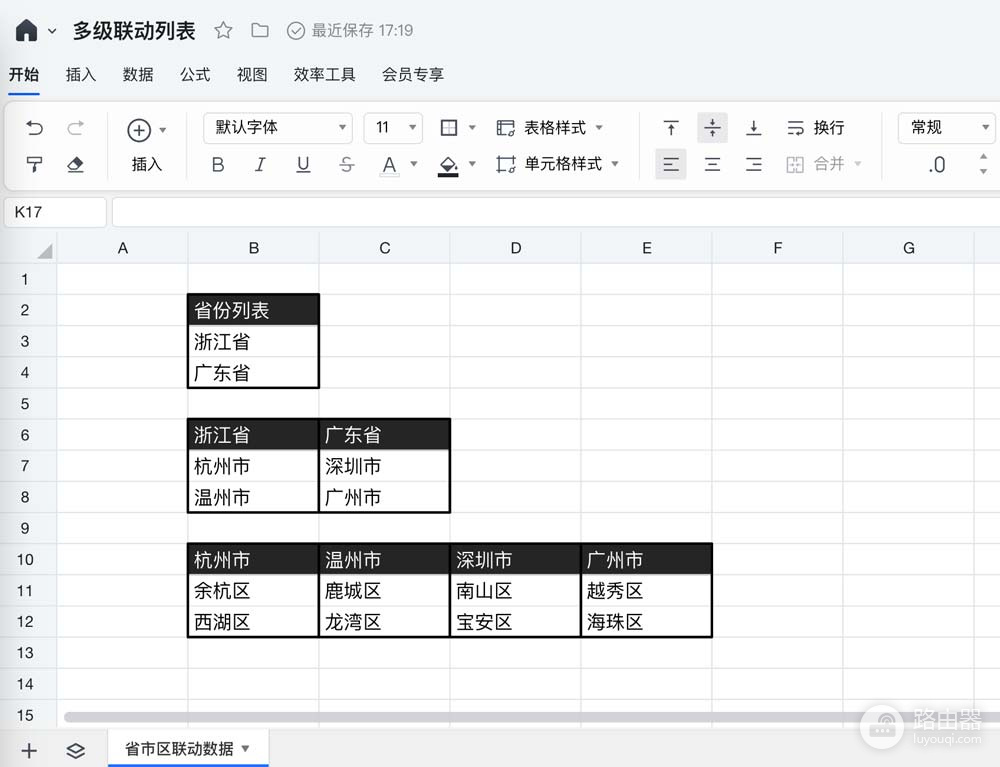The width and height of the screenshot is (1000, 767).
Task: Click the home icon in the header
Action: pos(26,30)
